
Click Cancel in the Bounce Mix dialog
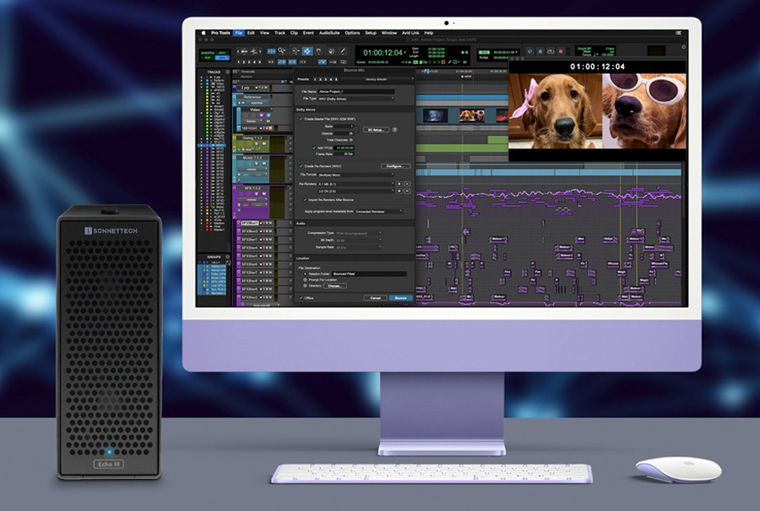pos(376,298)
